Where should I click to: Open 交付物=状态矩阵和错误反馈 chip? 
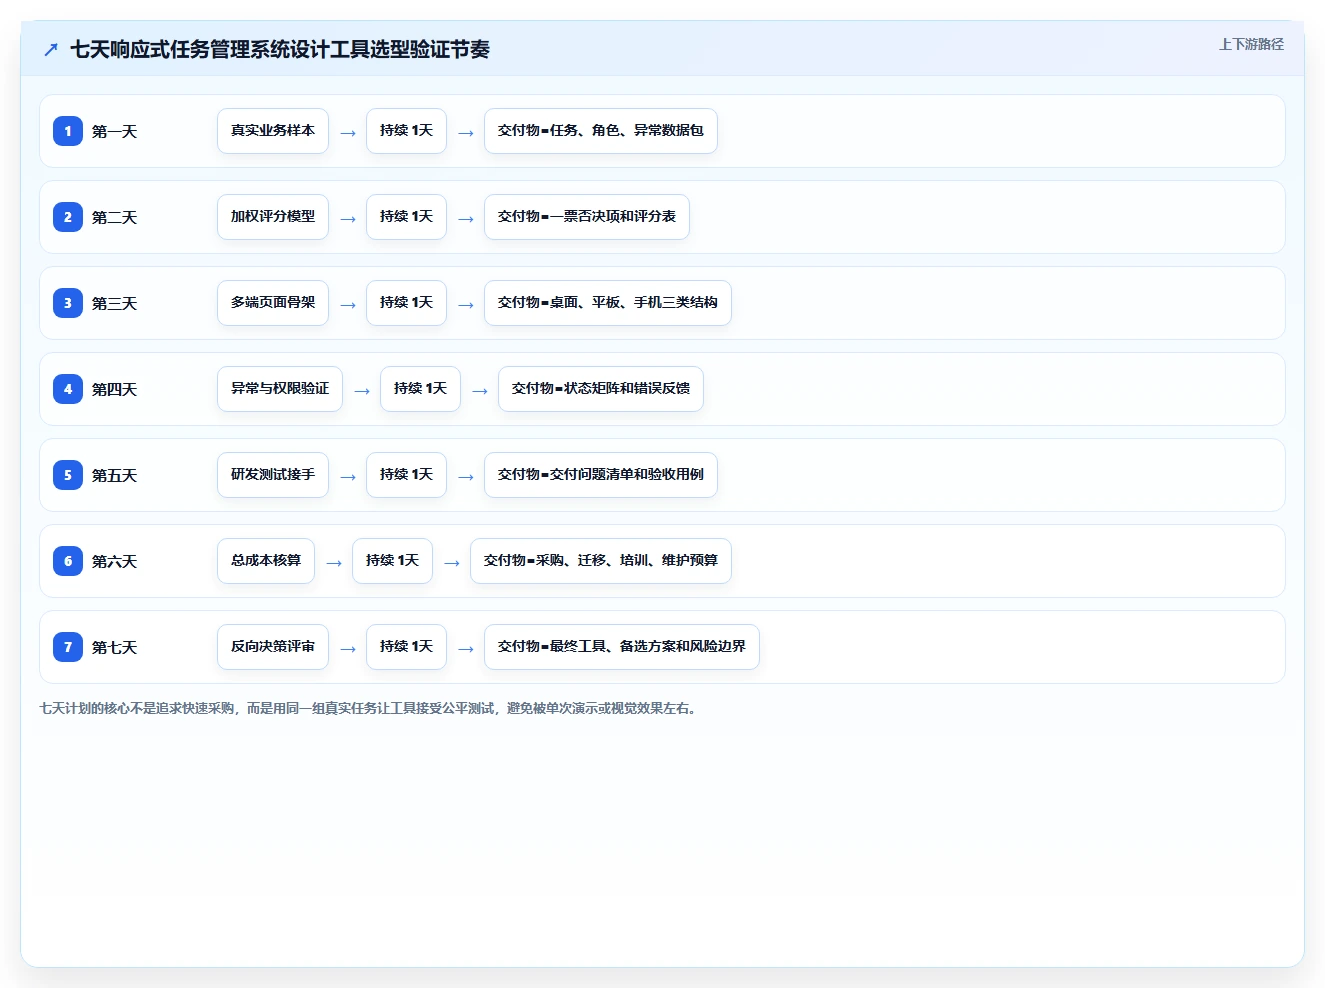coord(601,389)
